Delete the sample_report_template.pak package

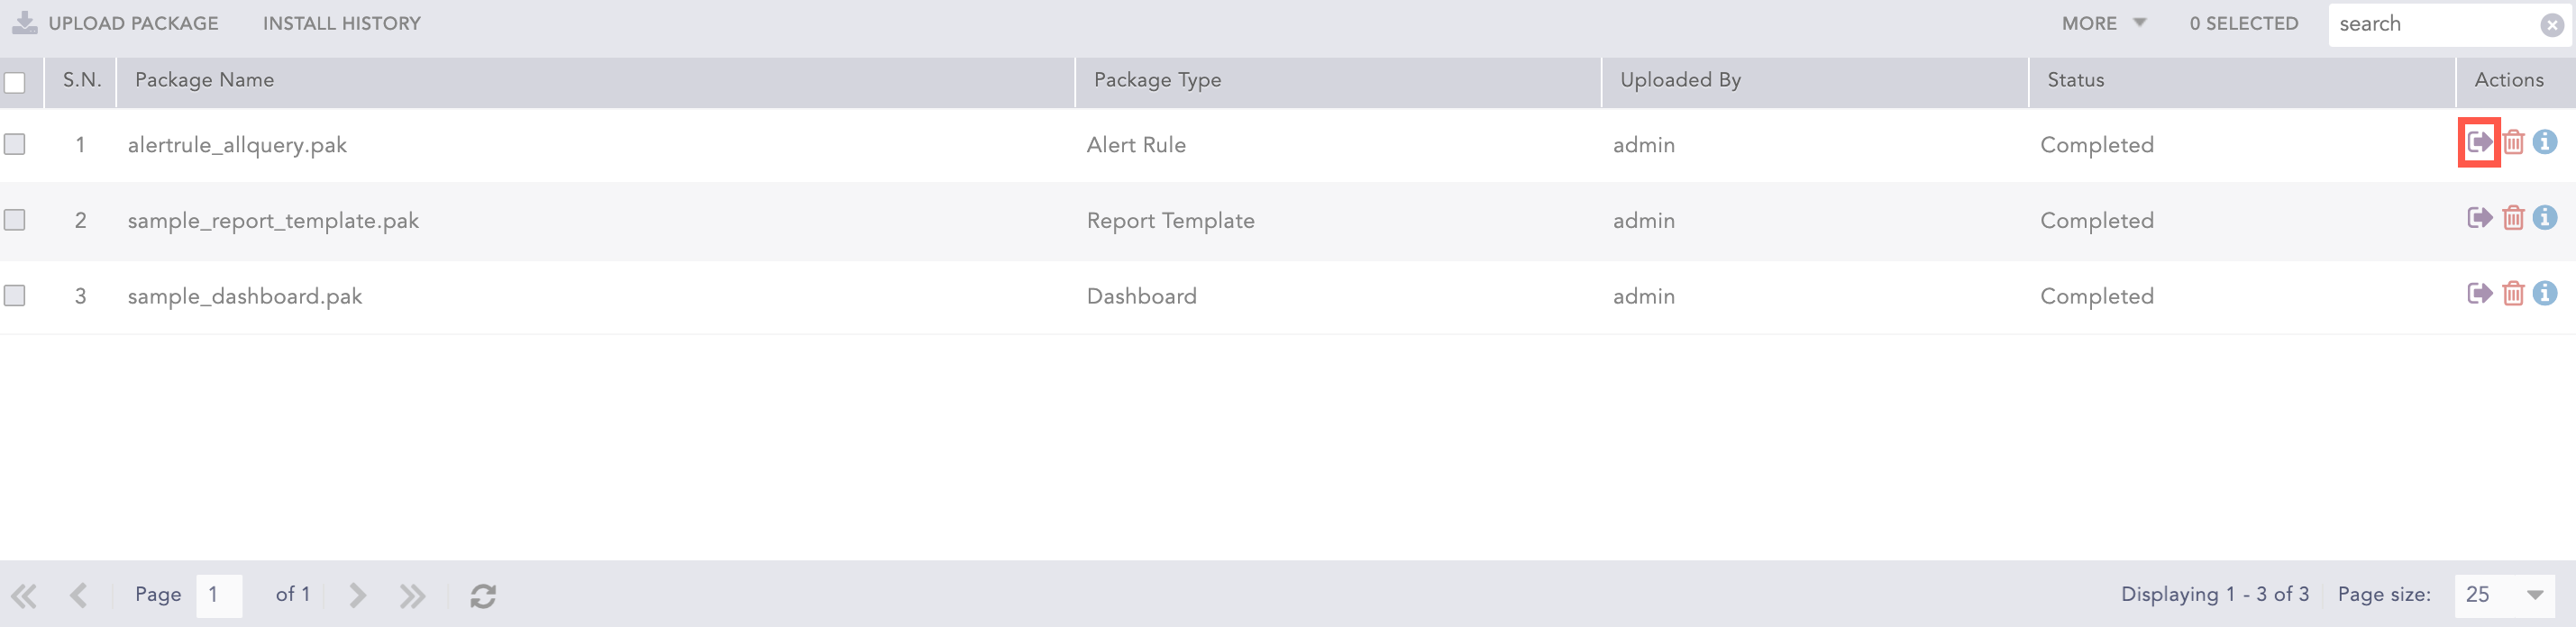(2513, 218)
